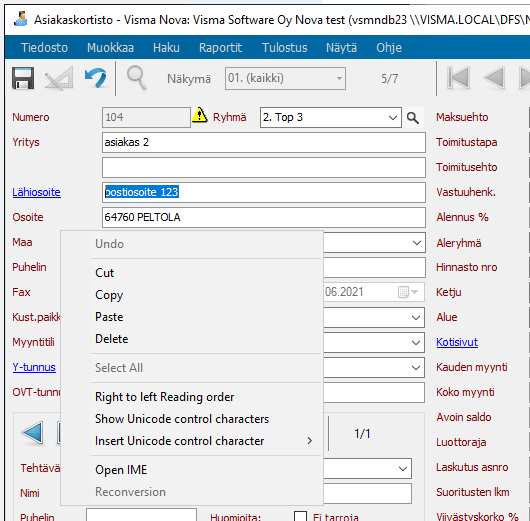Expand the Maa dropdown arrow
Image resolution: width=530 pixels, height=521 pixels.
417,243
